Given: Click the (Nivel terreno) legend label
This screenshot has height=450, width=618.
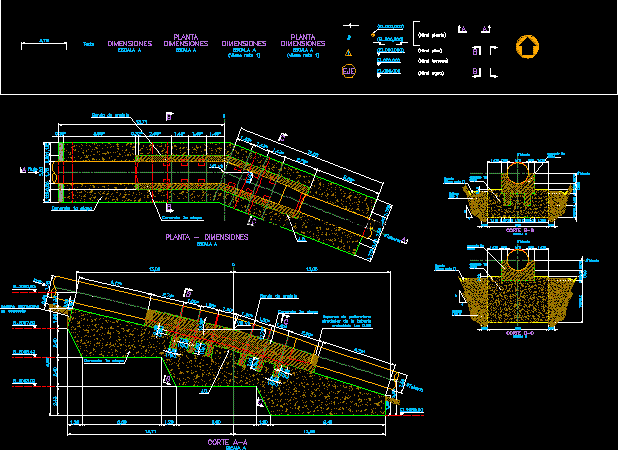Looking at the screenshot, I should coord(433,61).
